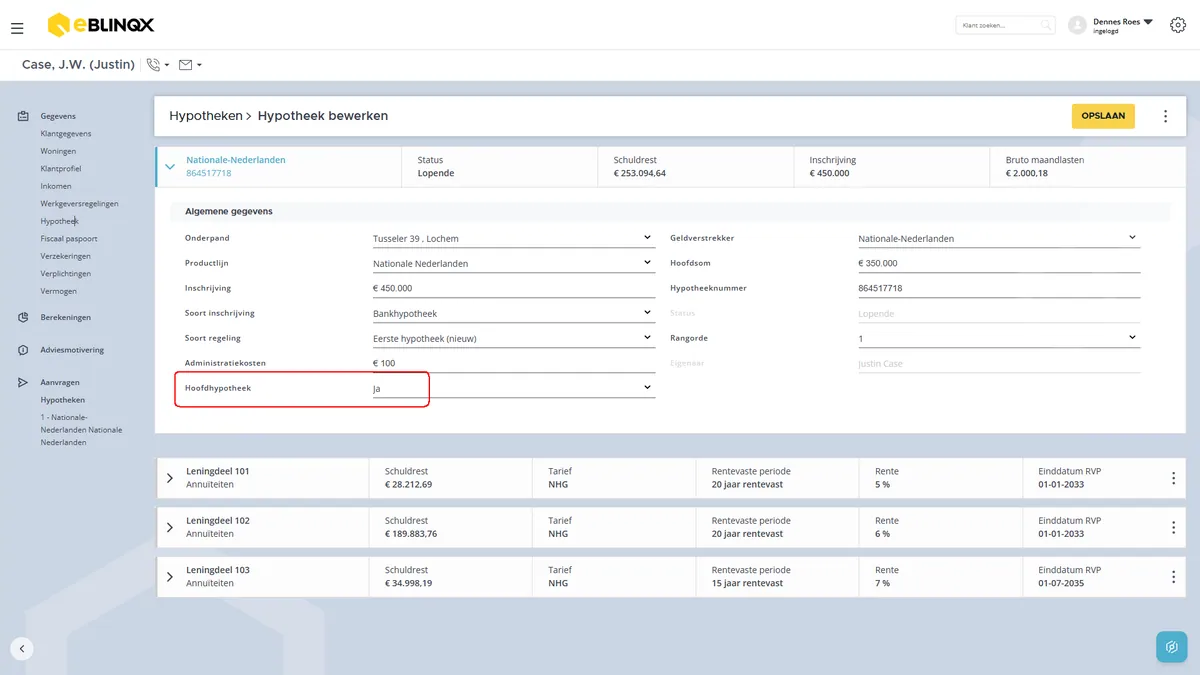Viewport: 1200px width, 675px height.
Task: Go to Woningen in sidebar
Action: coord(58,152)
